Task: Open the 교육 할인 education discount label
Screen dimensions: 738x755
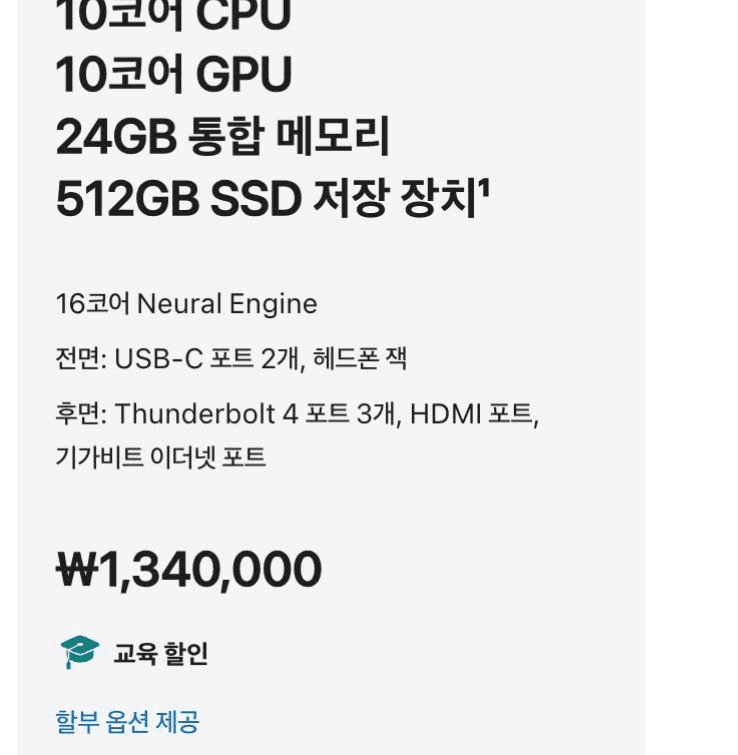Action: (161, 654)
